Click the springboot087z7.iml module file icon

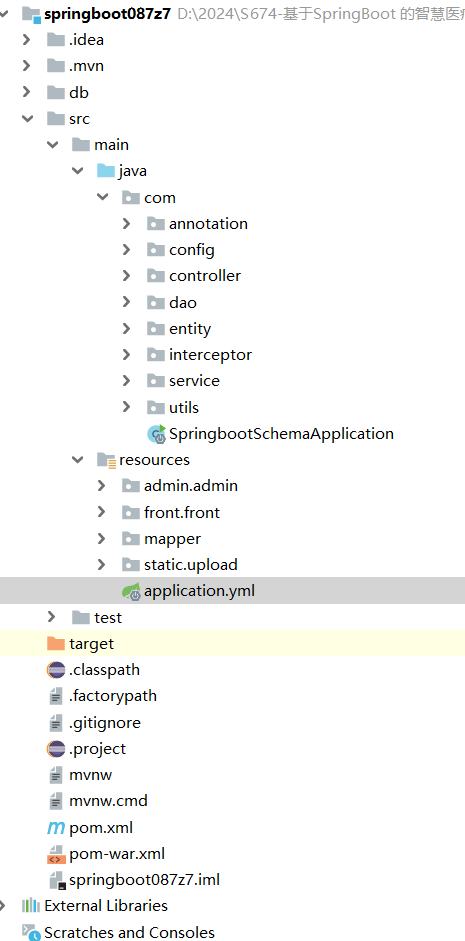click(57, 880)
